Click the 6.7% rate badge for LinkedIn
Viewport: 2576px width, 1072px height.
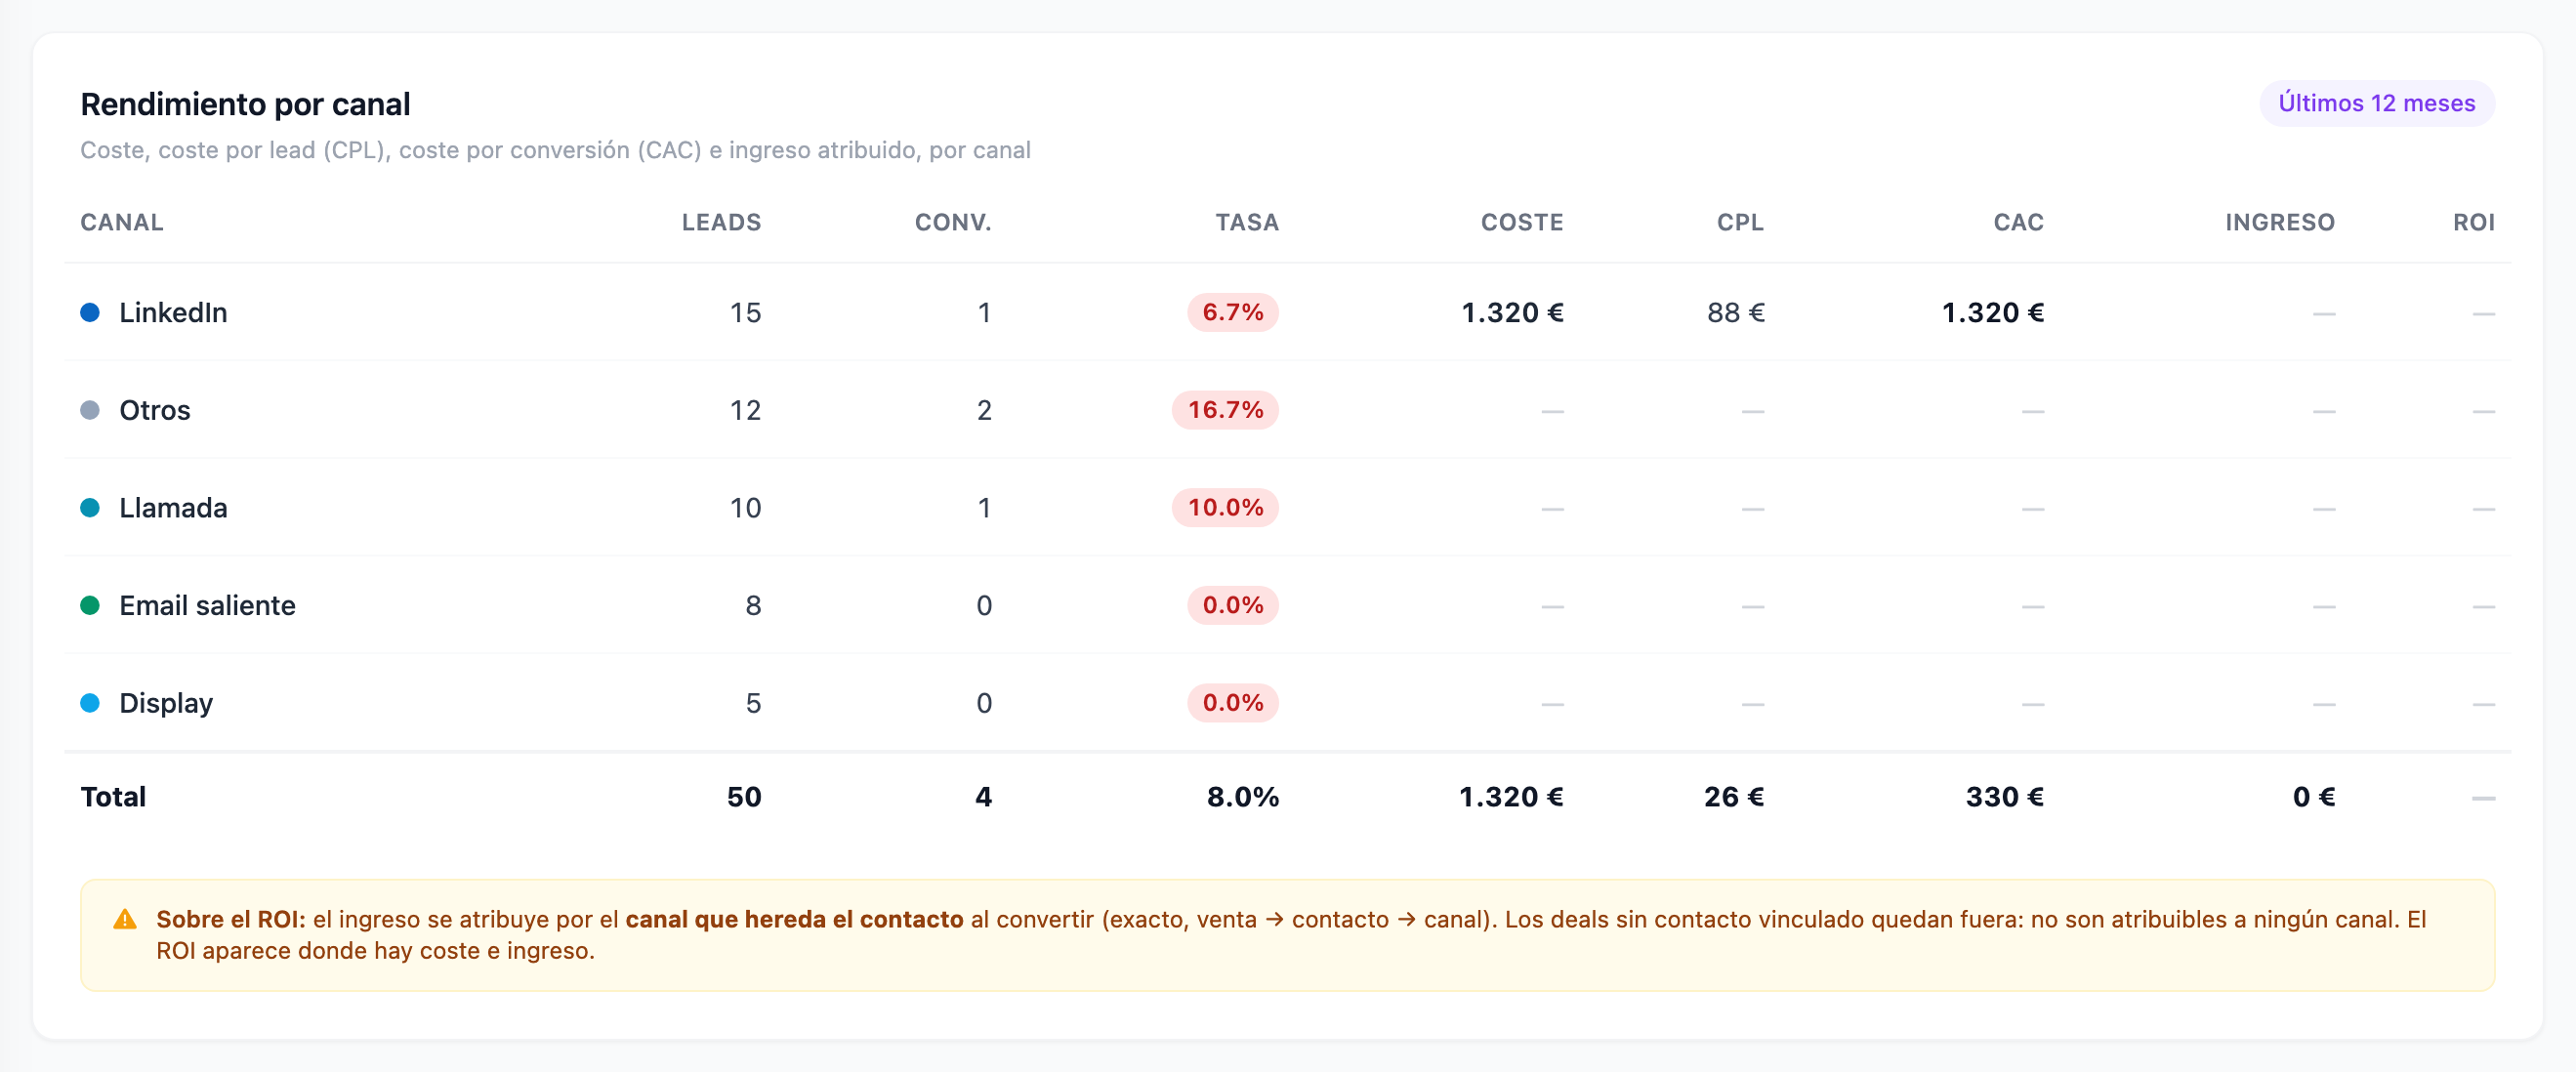pos(1233,312)
